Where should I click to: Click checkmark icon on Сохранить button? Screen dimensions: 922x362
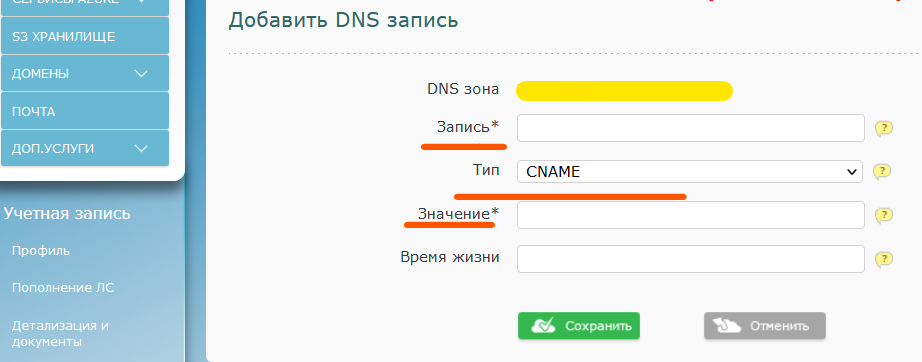pyautogui.click(x=543, y=326)
